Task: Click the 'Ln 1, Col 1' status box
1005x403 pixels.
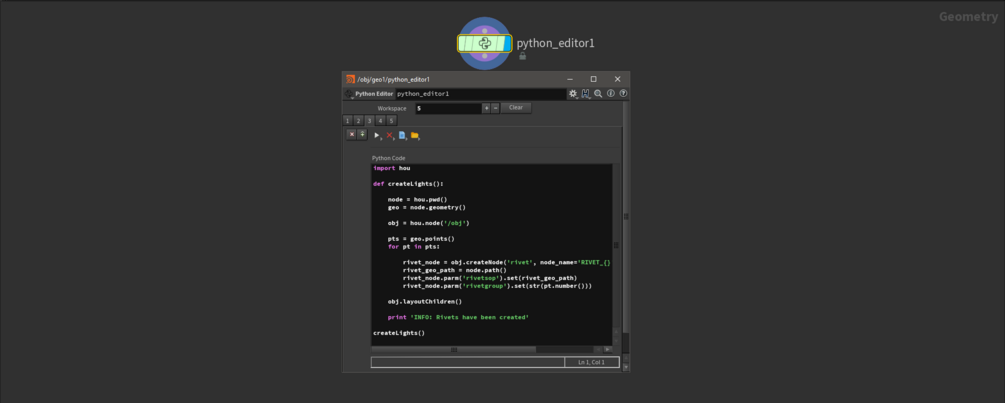Action: pyautogui.click(x=592, y=362)
